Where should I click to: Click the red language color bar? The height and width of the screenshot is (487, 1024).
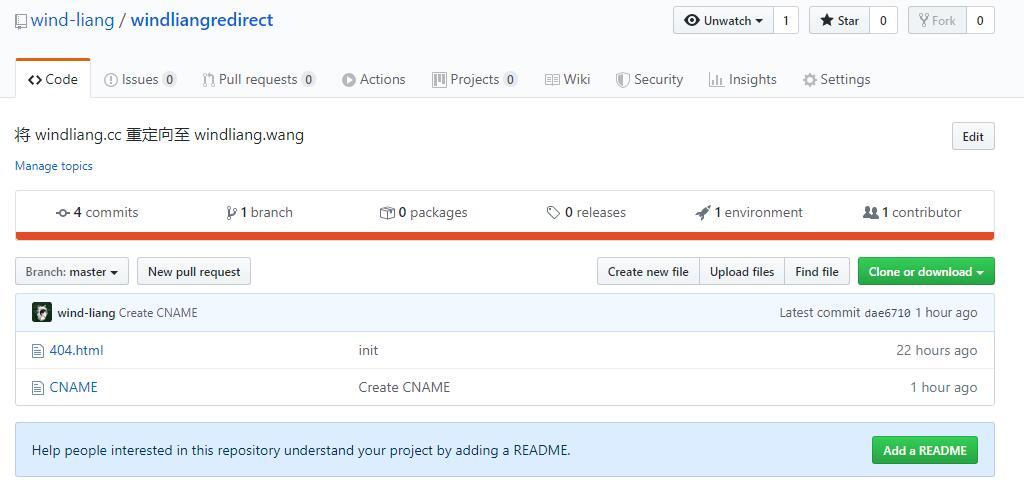(504, 236)
